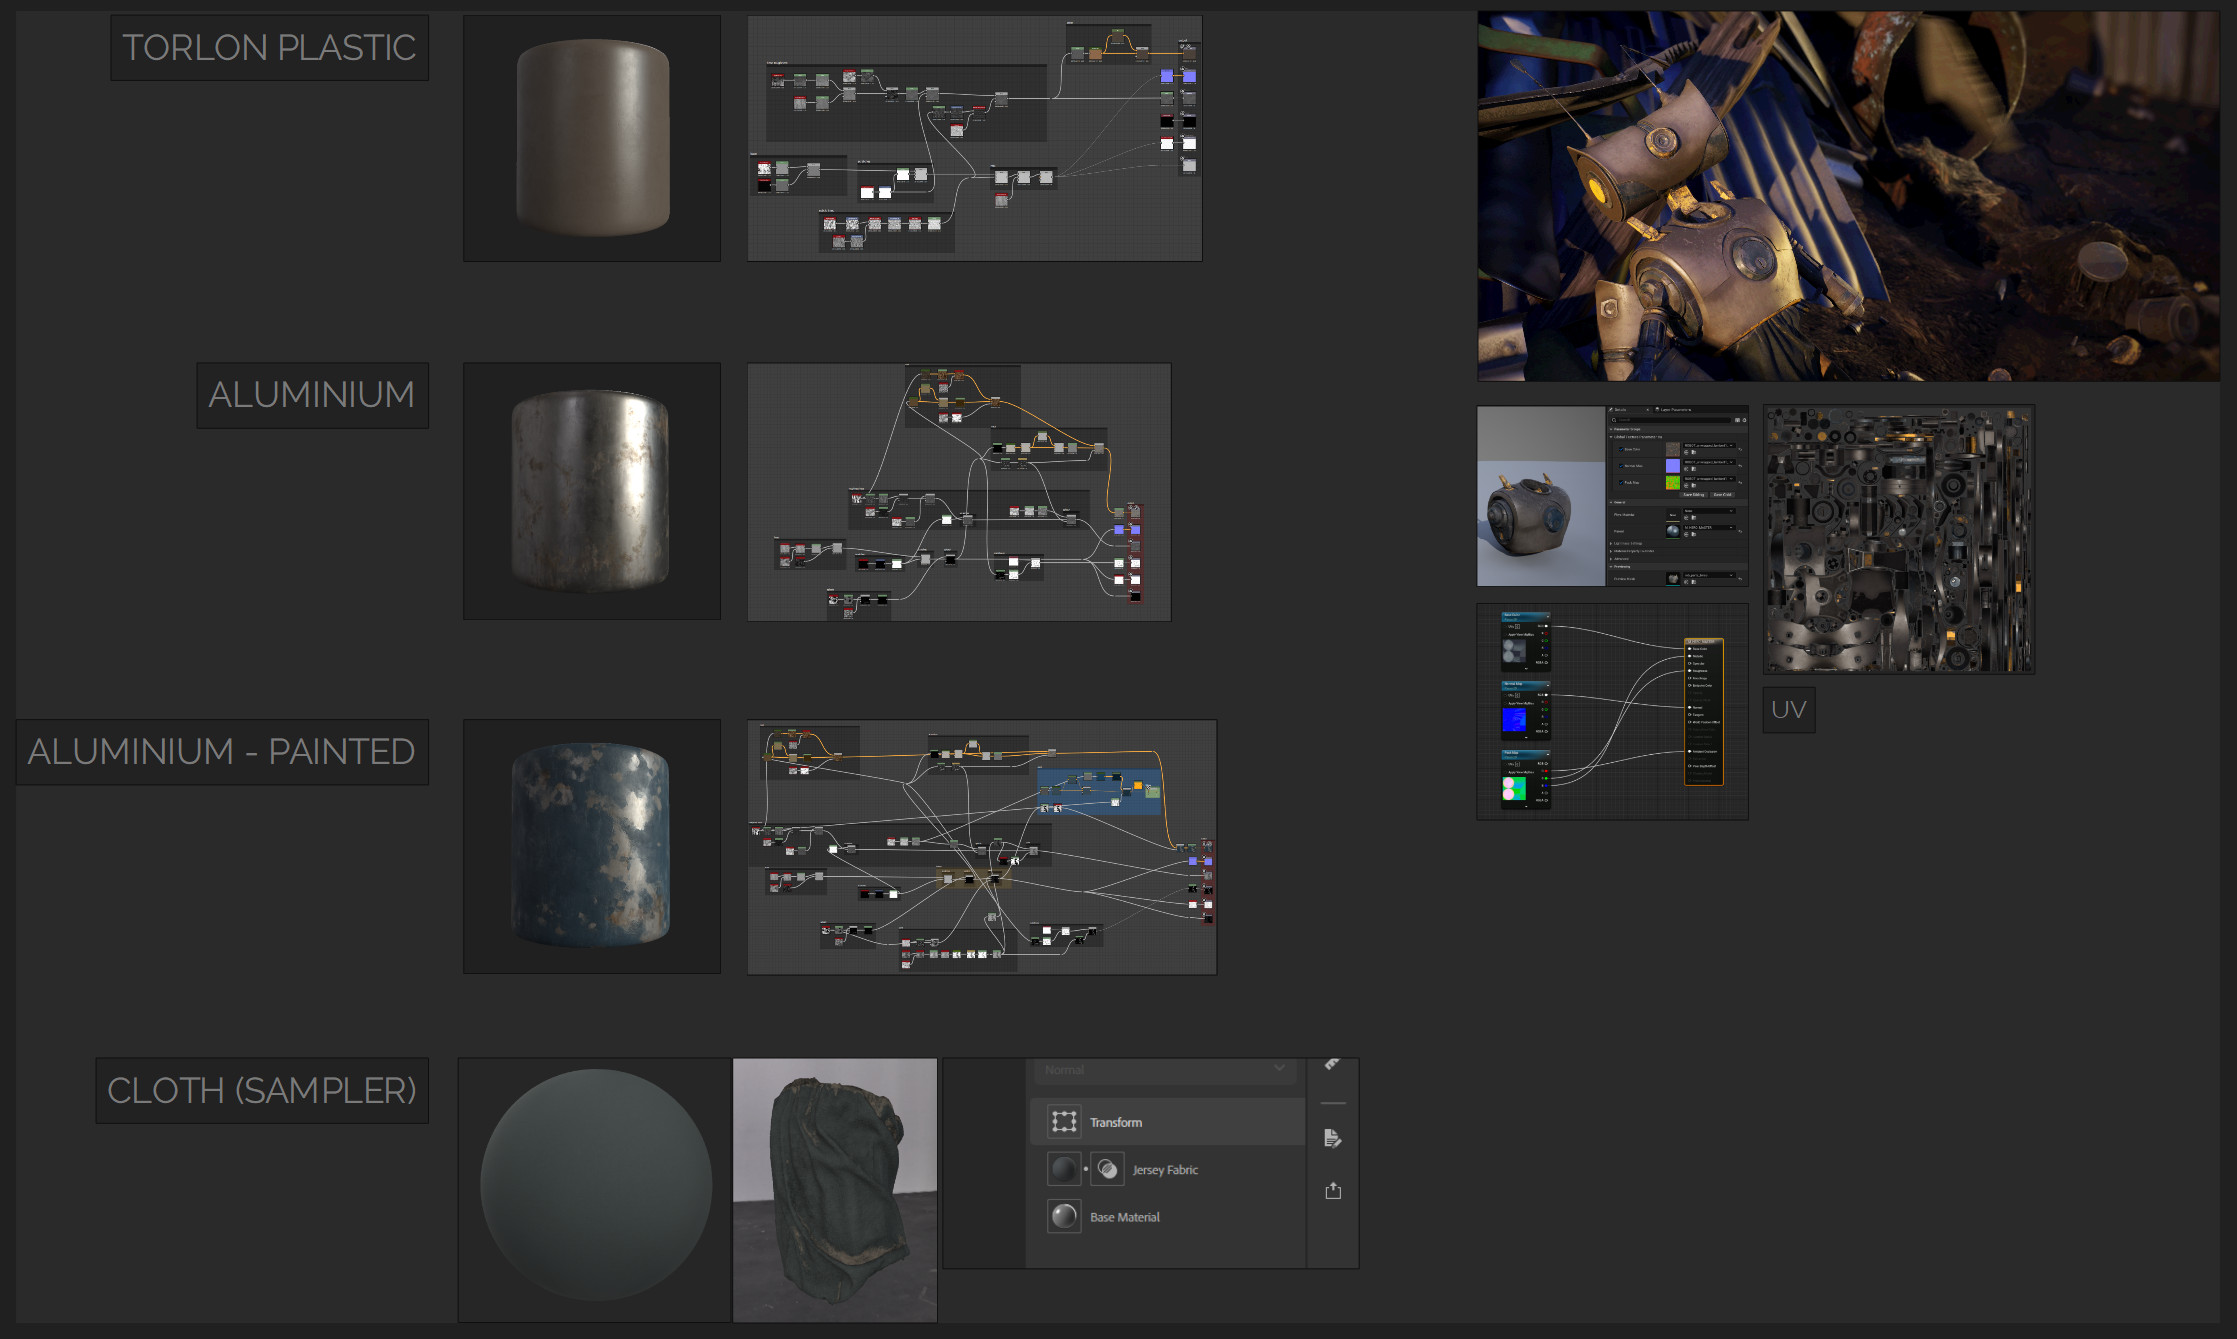Click the painted aluminium blue cylinder preview
2237x1339 pixels.
[592, 846]
